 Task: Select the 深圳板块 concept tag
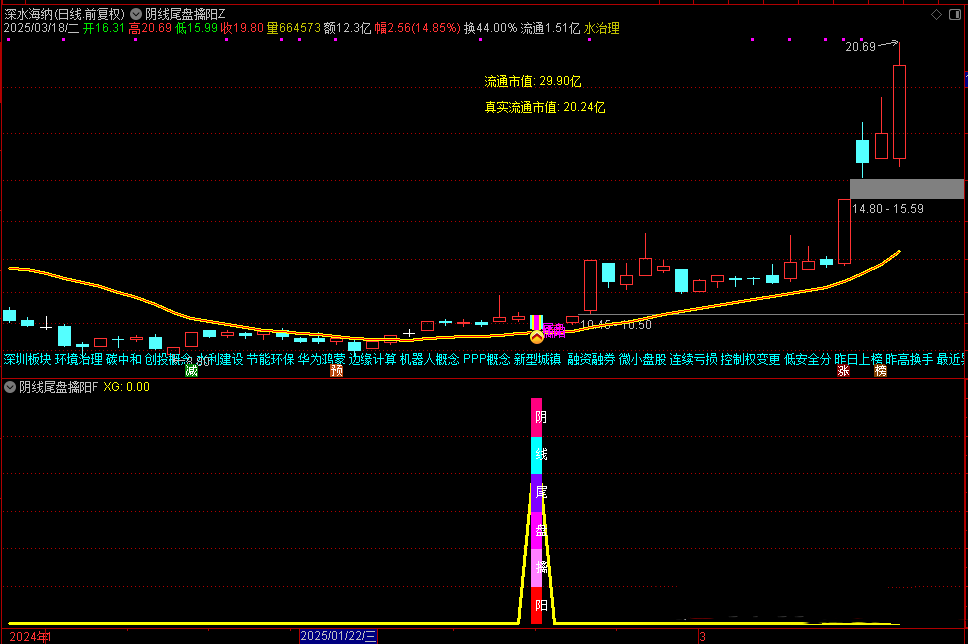coord(27,359)
